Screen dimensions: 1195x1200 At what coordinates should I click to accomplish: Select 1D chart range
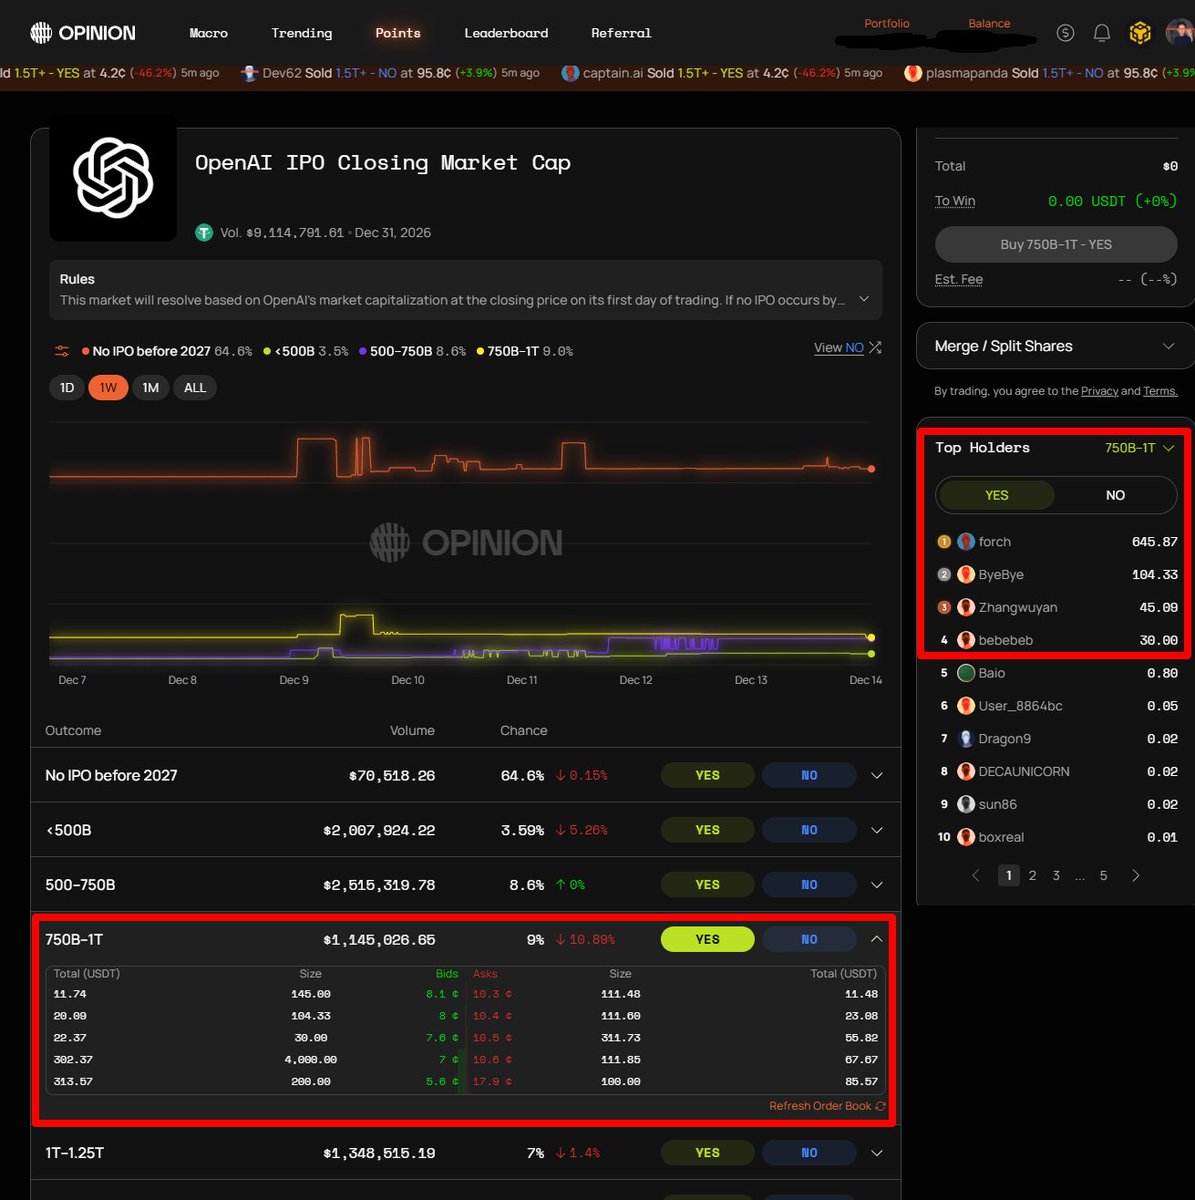[67, 388]
